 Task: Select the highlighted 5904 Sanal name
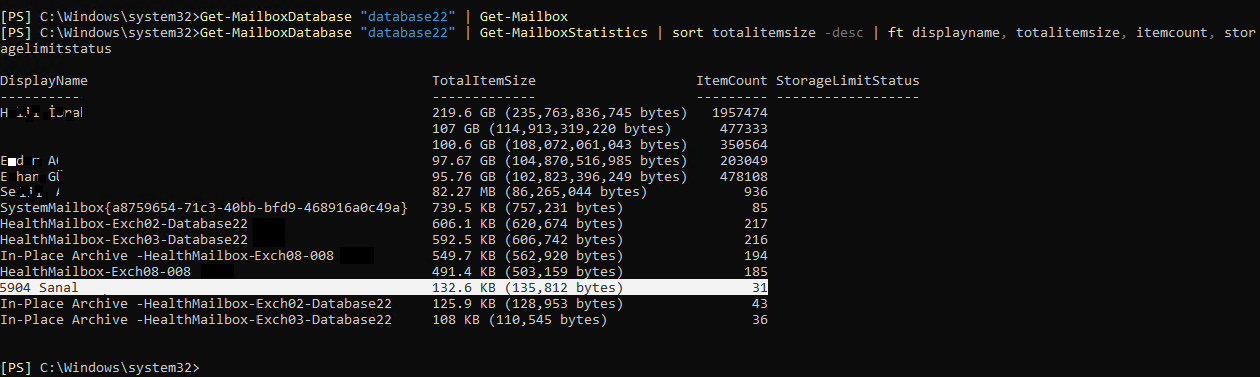point(40,288)
